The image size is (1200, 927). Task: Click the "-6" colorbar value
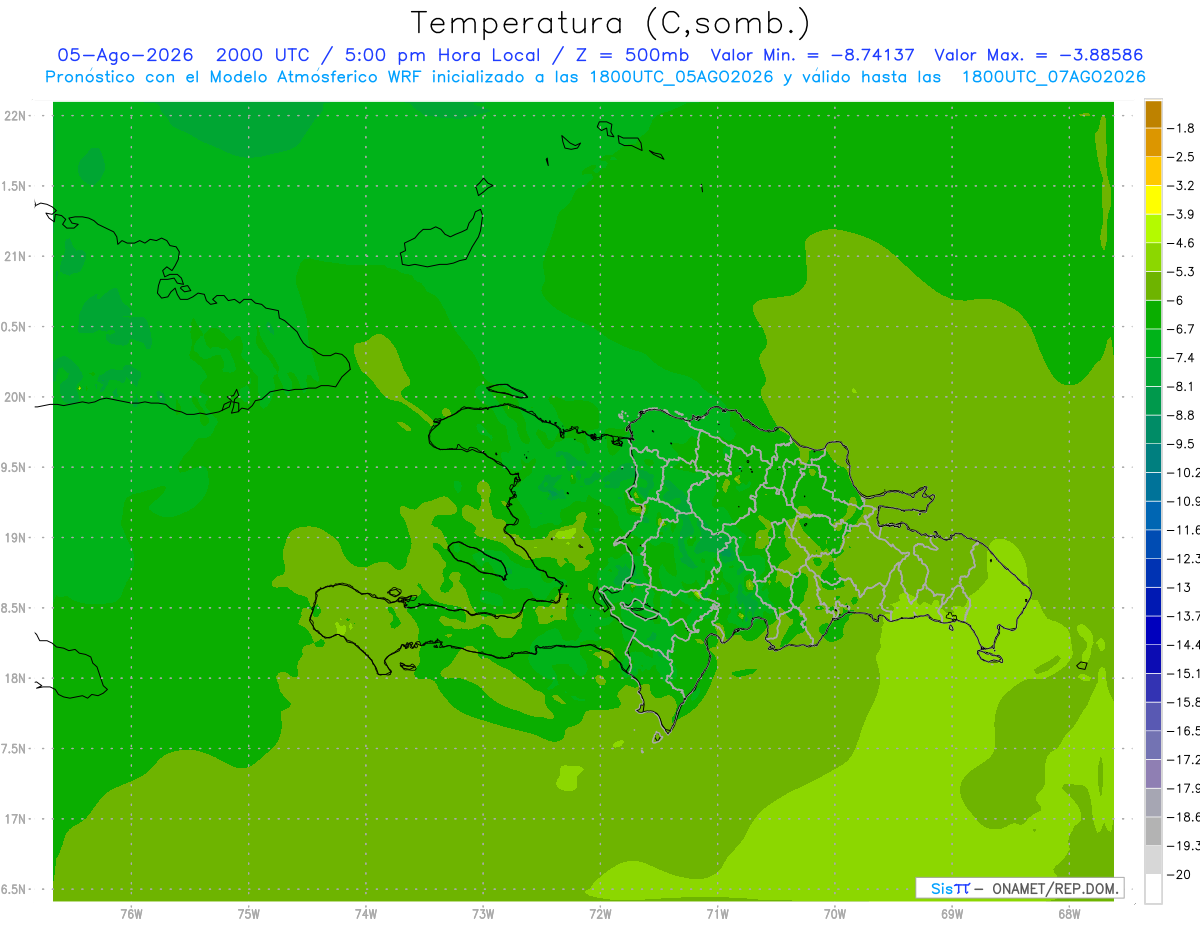point(1175,300)
